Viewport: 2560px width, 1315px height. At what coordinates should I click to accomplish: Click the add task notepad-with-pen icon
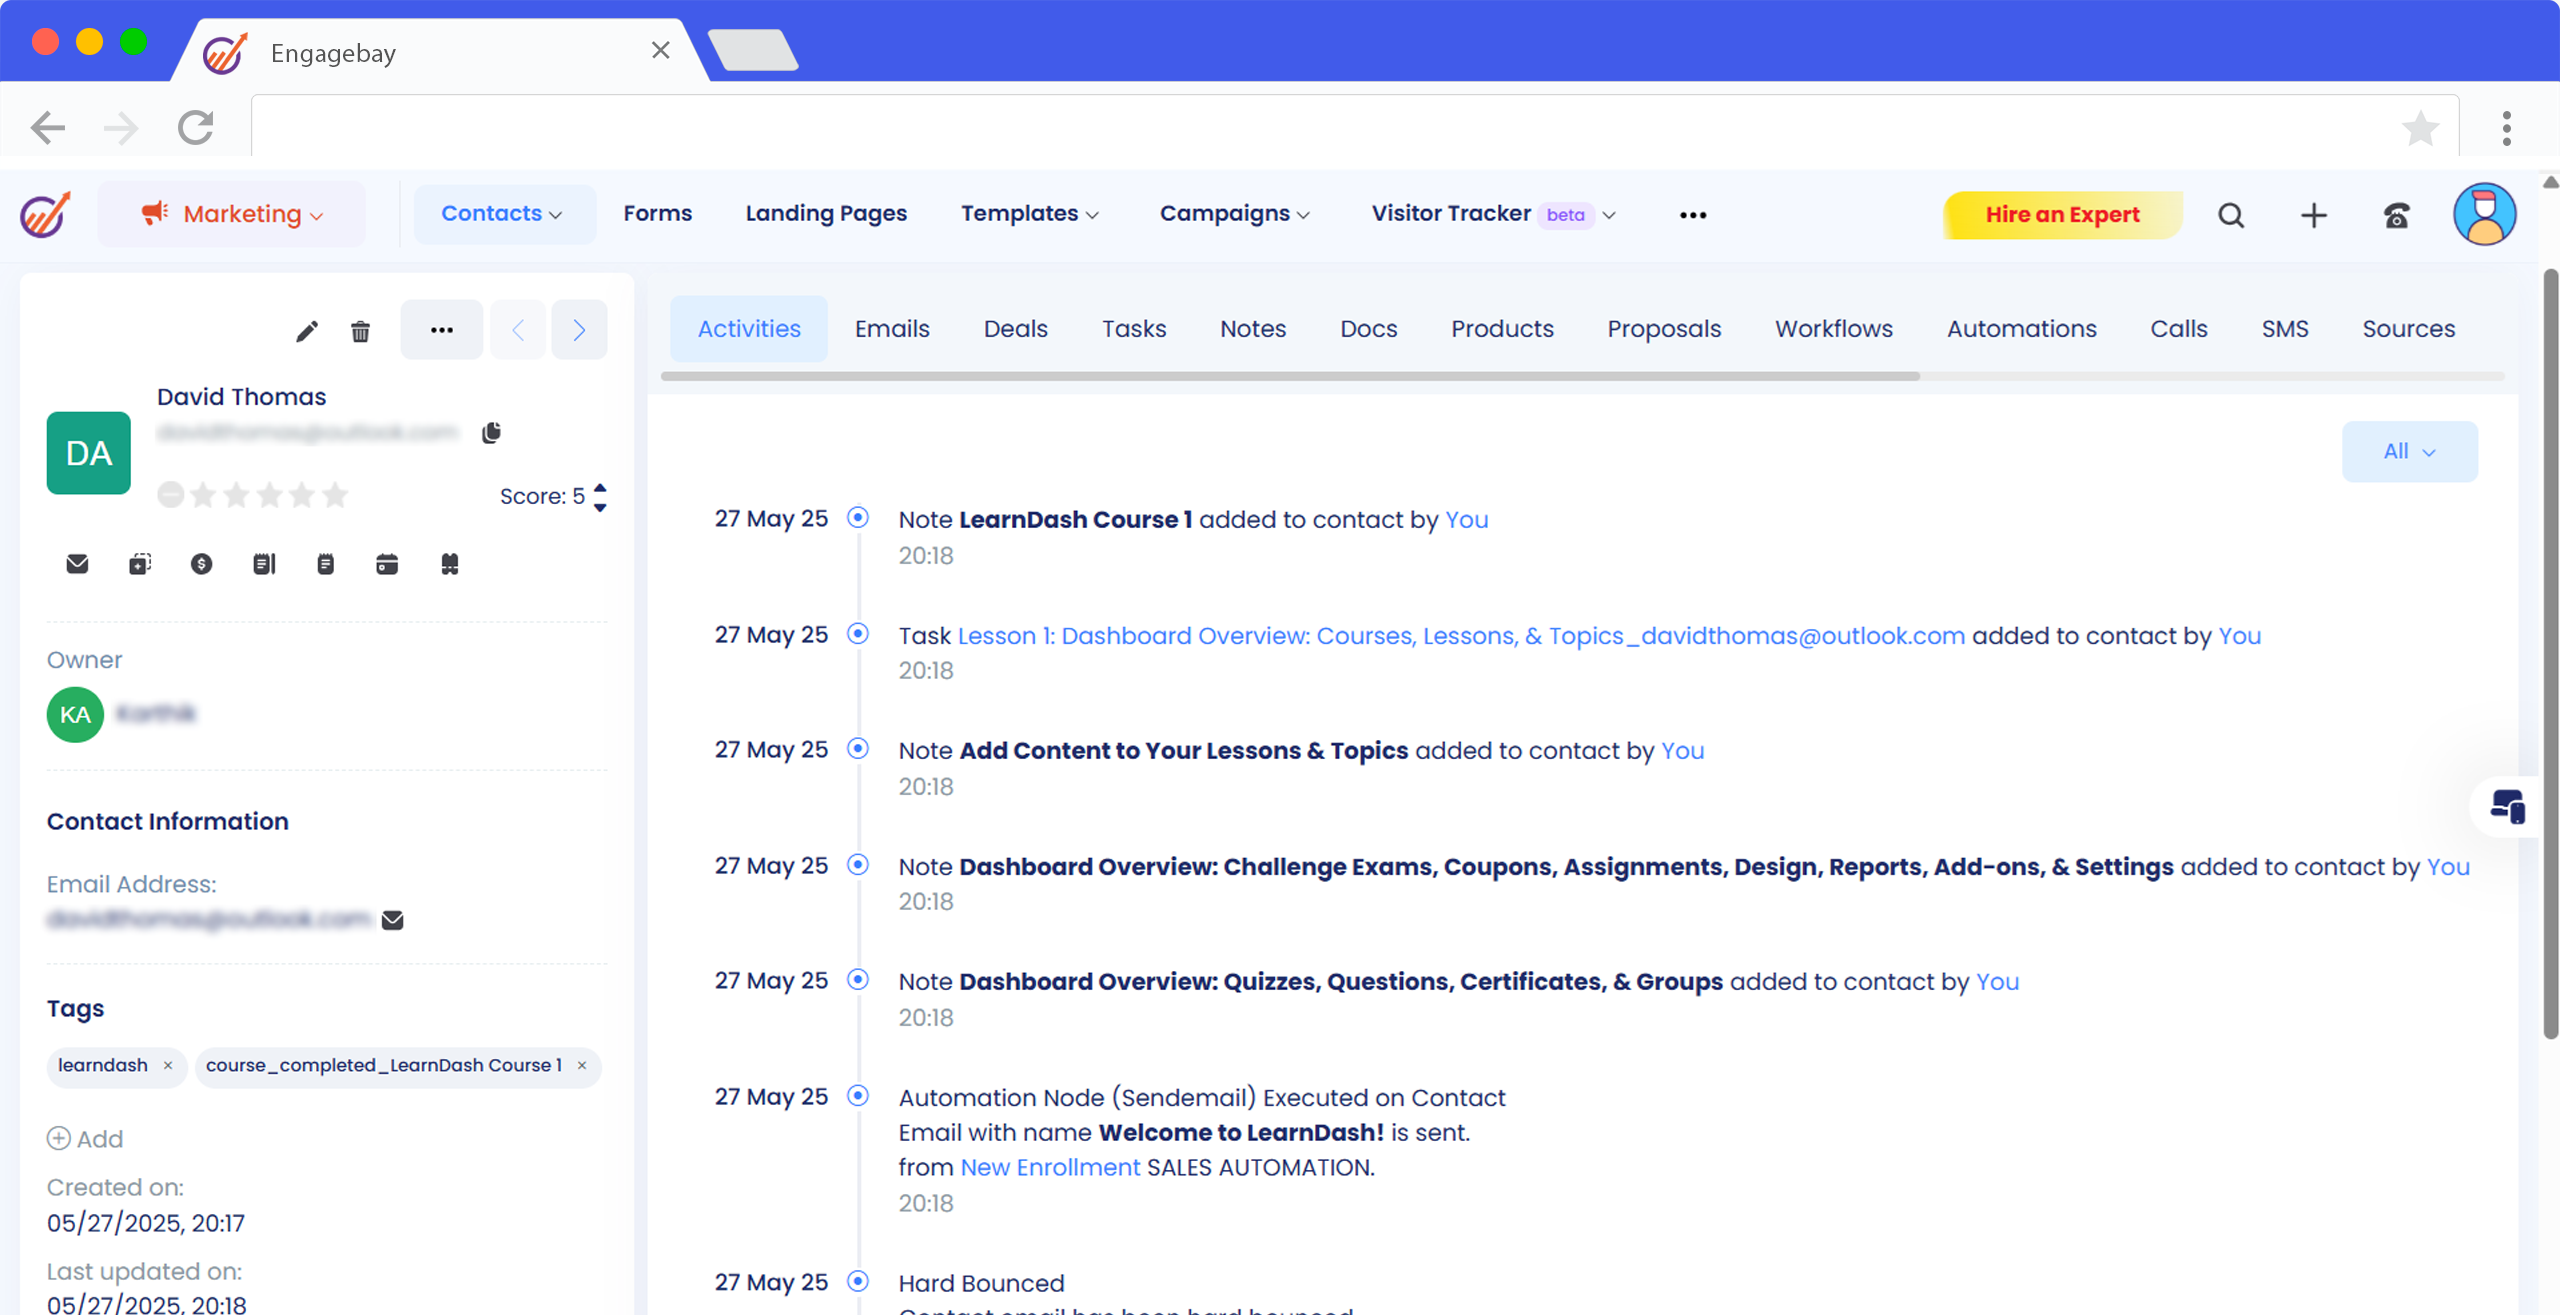264,564
